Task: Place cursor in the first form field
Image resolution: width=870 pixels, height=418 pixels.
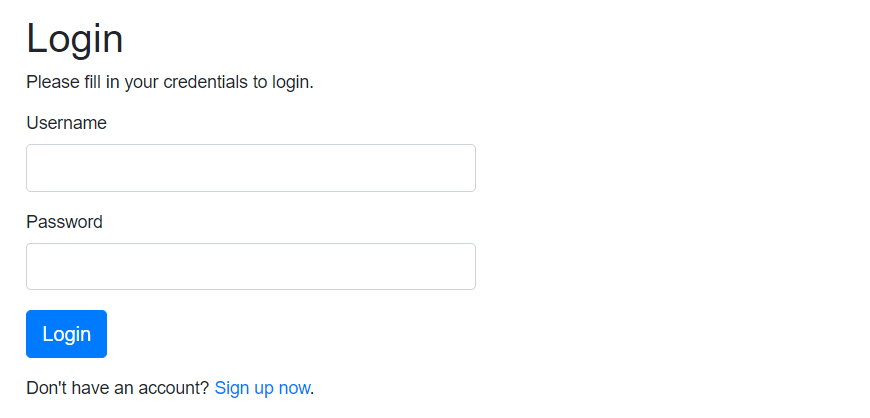Action: point(250,168)
